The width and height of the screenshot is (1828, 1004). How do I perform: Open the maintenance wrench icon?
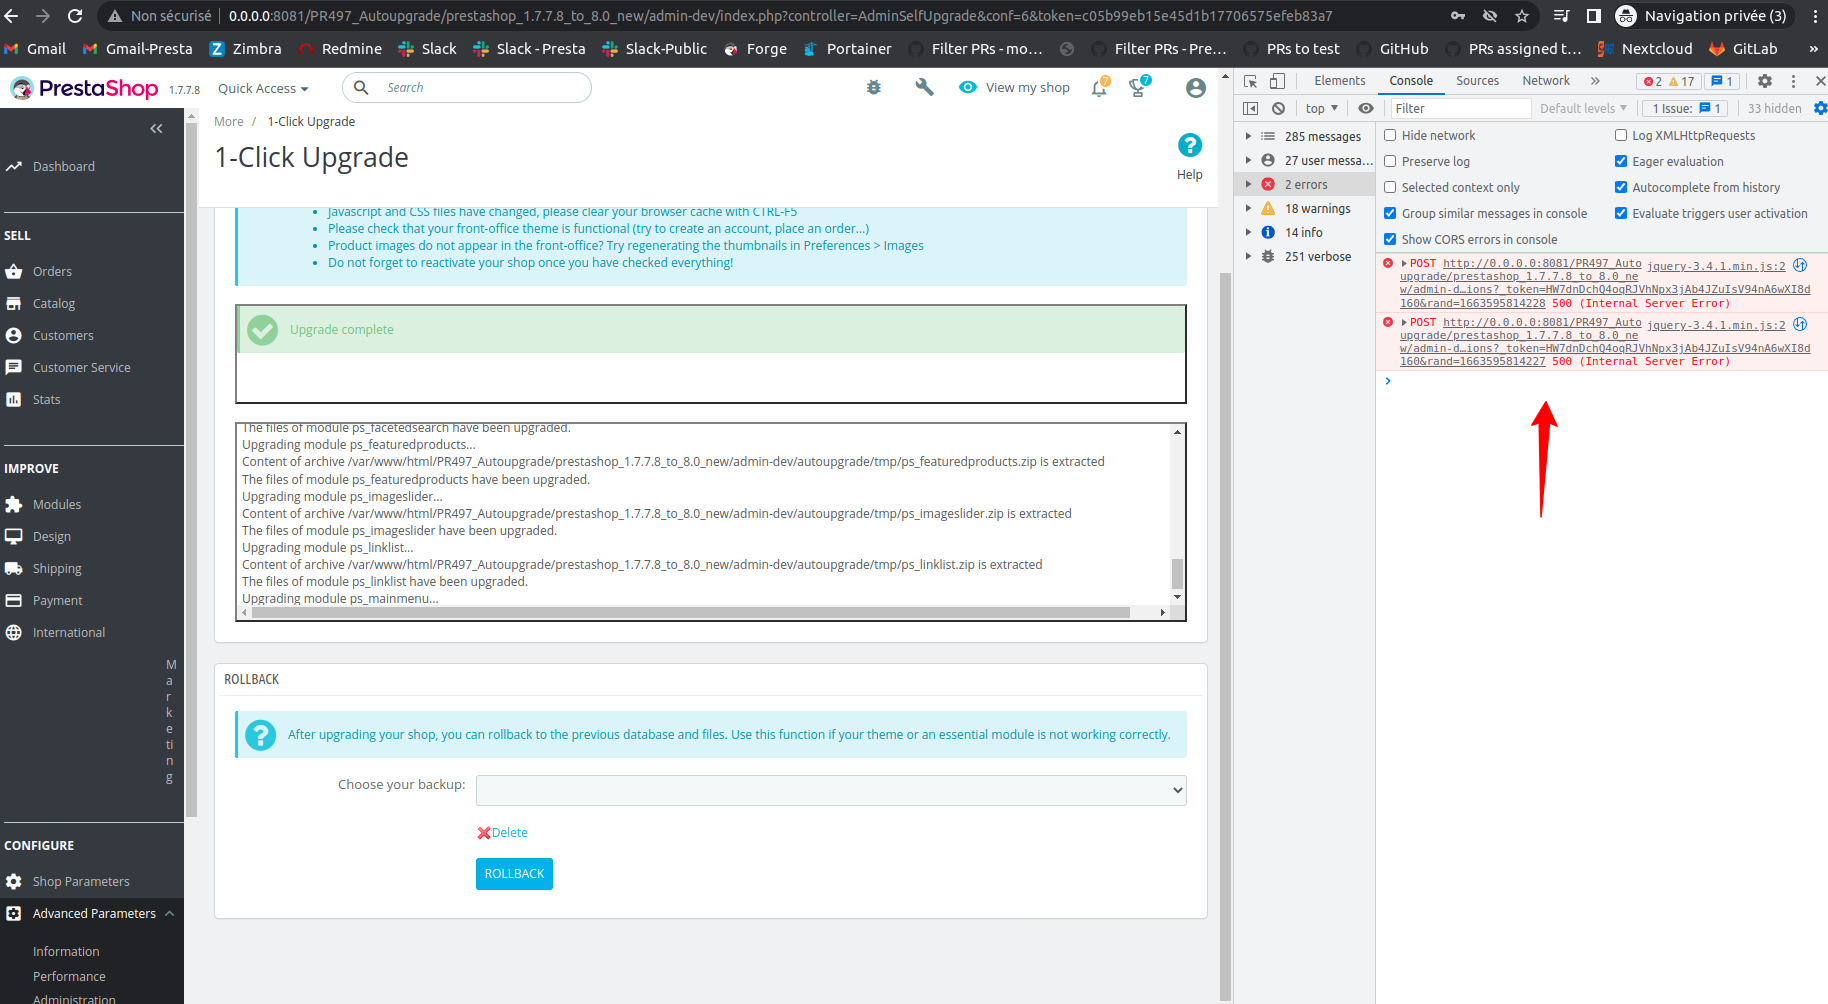[923, 87]
